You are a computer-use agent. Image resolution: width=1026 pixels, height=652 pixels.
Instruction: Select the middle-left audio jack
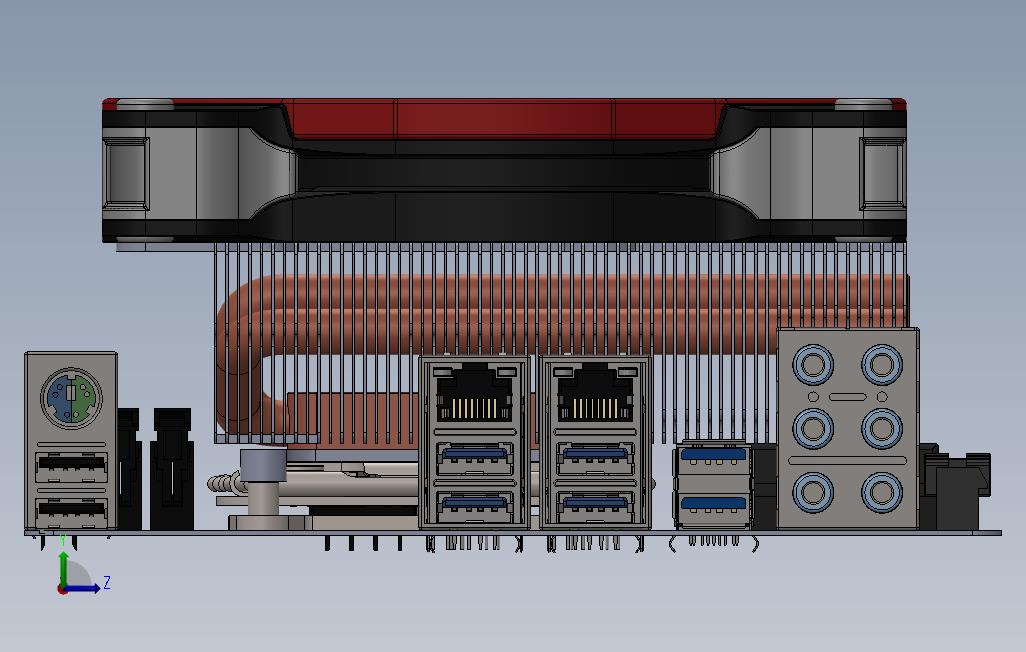[x=813, y=429]
